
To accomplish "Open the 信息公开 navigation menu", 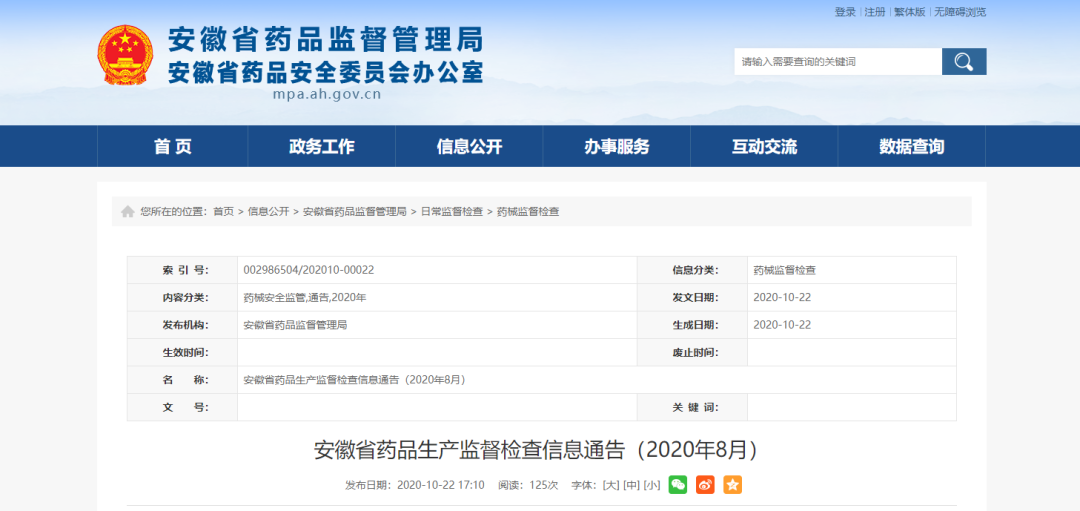I will coord(469,147).
